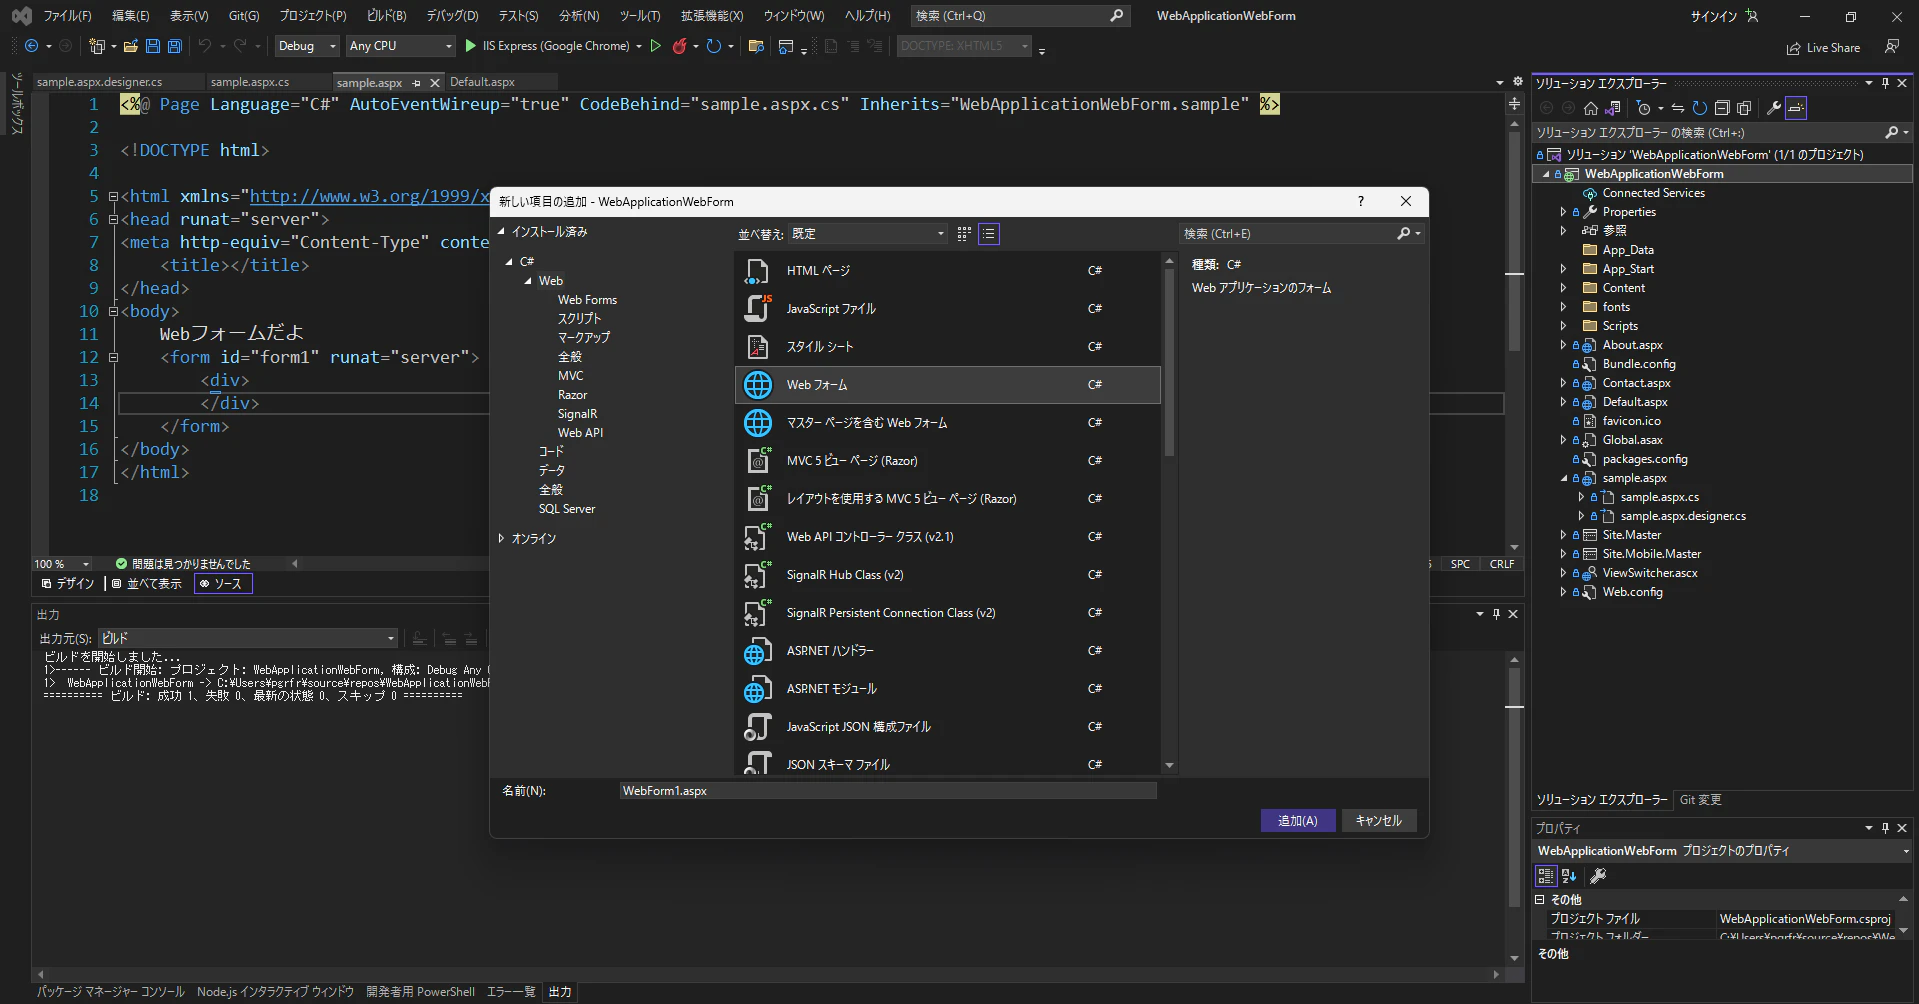The image size is (1919, 1004).
Task: Click the Hot Reload flame icon
Action: 680,46
